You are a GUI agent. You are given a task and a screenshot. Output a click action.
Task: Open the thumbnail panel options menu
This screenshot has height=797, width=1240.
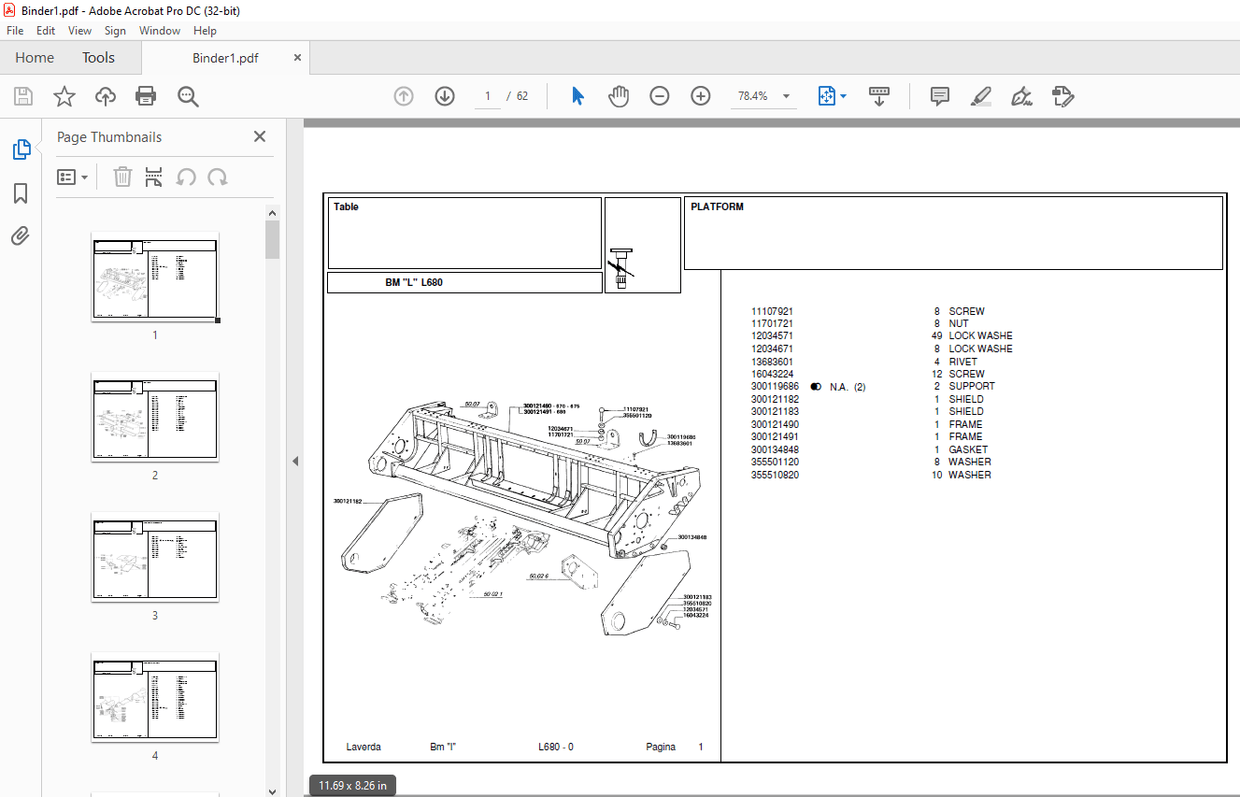[x=72, y=177]
